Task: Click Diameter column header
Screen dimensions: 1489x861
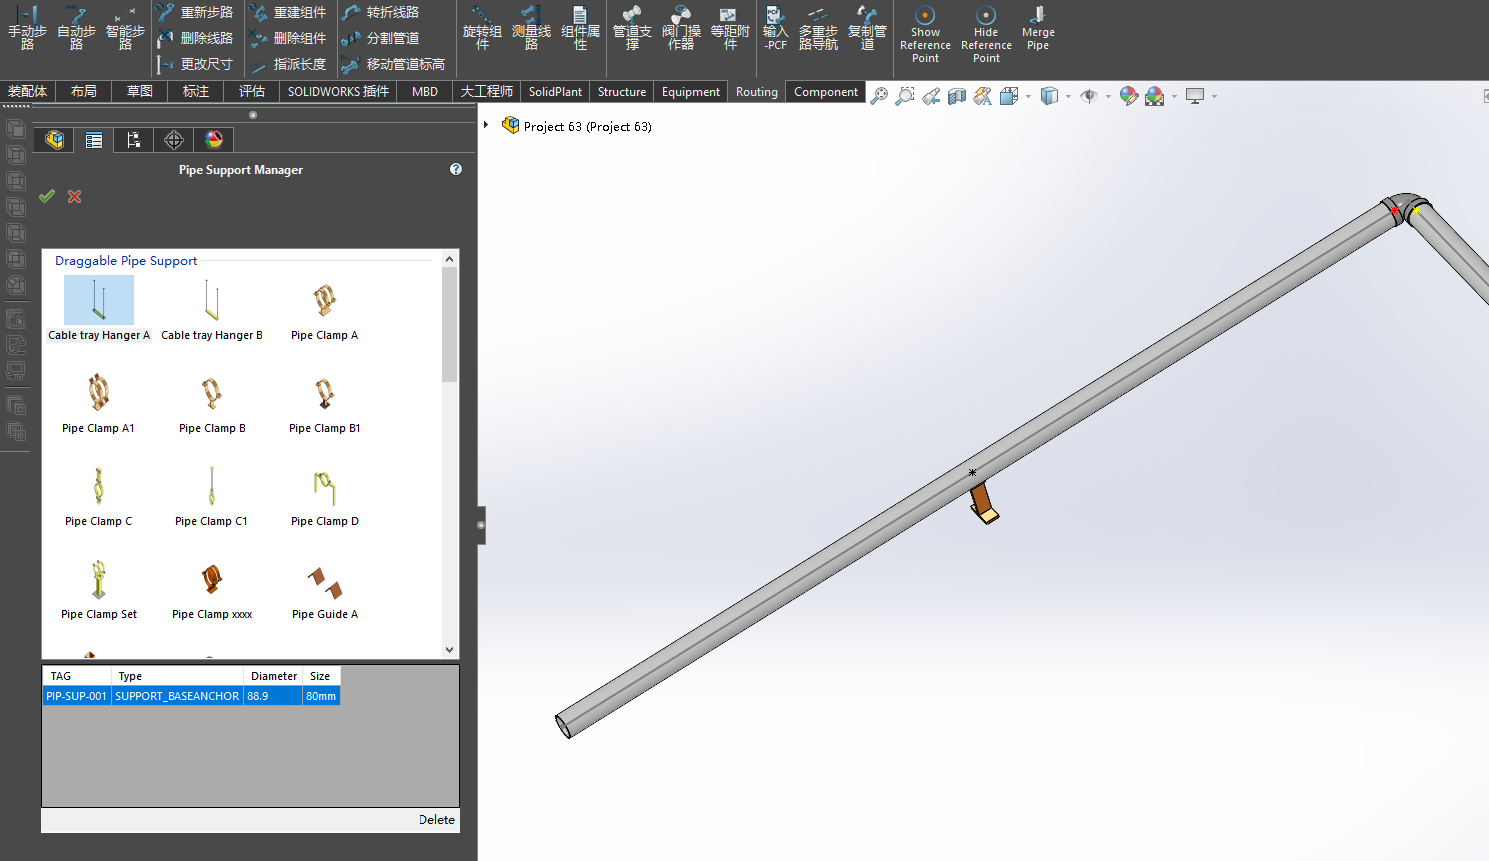Action: [274, 676]
